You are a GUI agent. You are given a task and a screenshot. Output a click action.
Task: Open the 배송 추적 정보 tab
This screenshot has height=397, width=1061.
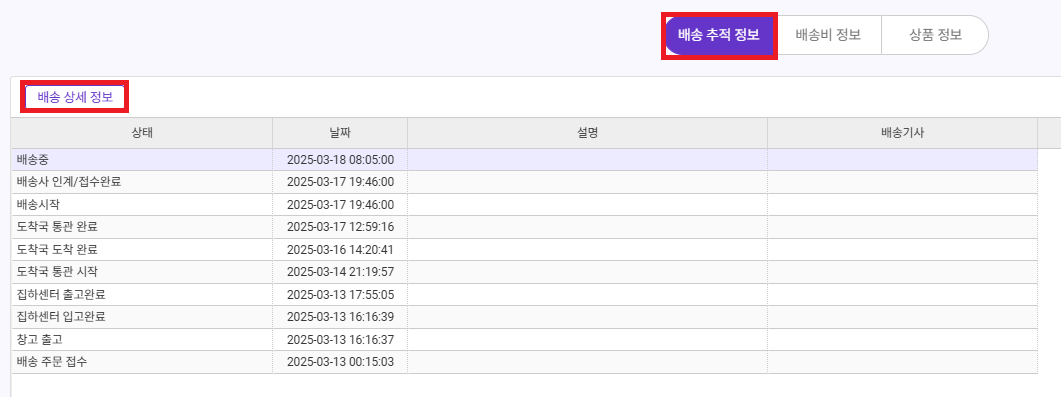click(x=719, y=35)
